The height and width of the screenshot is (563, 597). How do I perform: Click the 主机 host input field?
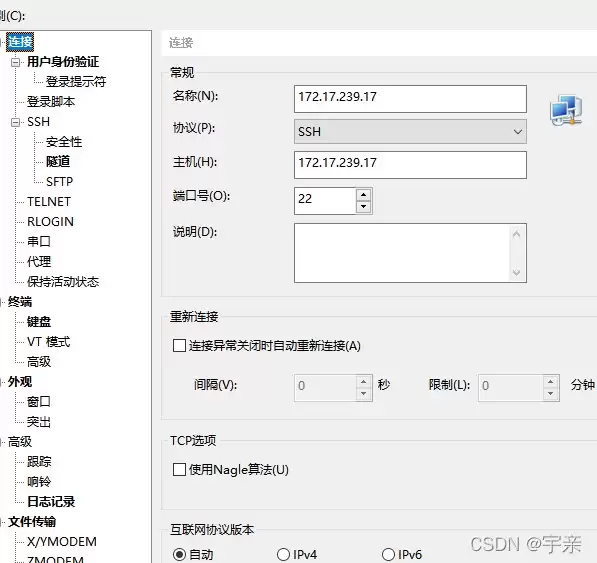point(410,165)
